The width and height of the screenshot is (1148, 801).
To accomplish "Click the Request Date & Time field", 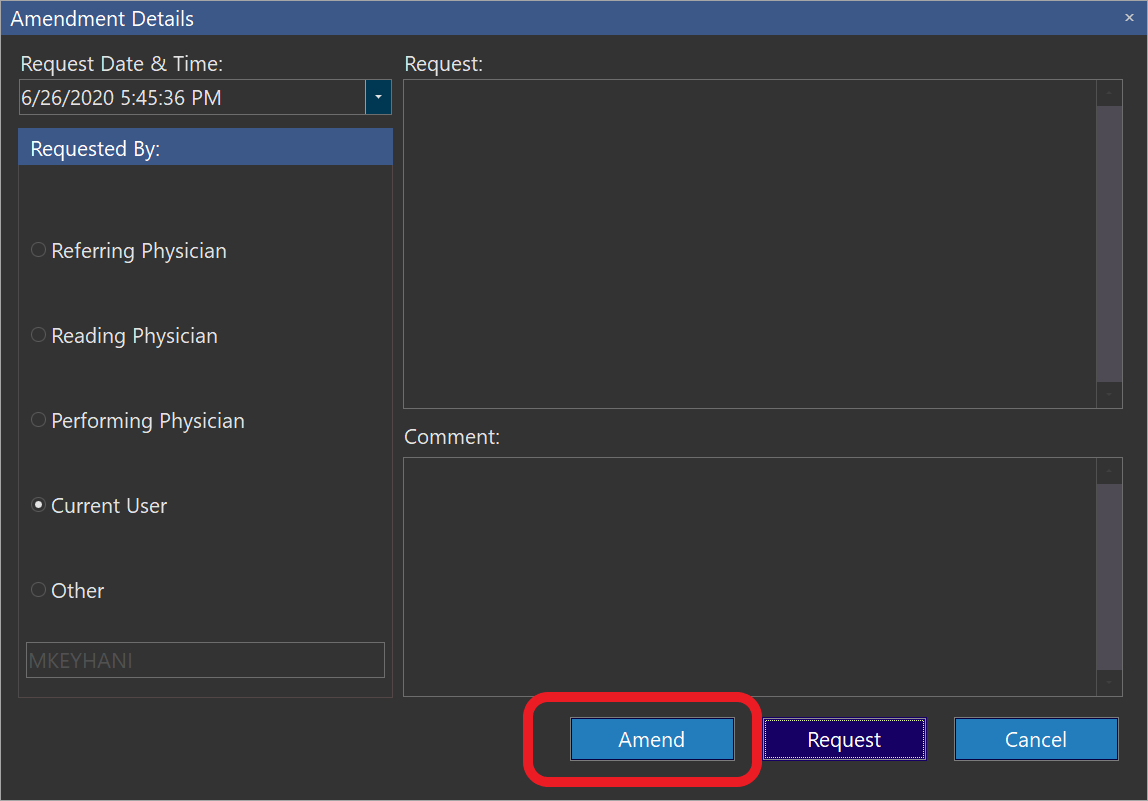I will pyautogui.click(x=192, y=98).
